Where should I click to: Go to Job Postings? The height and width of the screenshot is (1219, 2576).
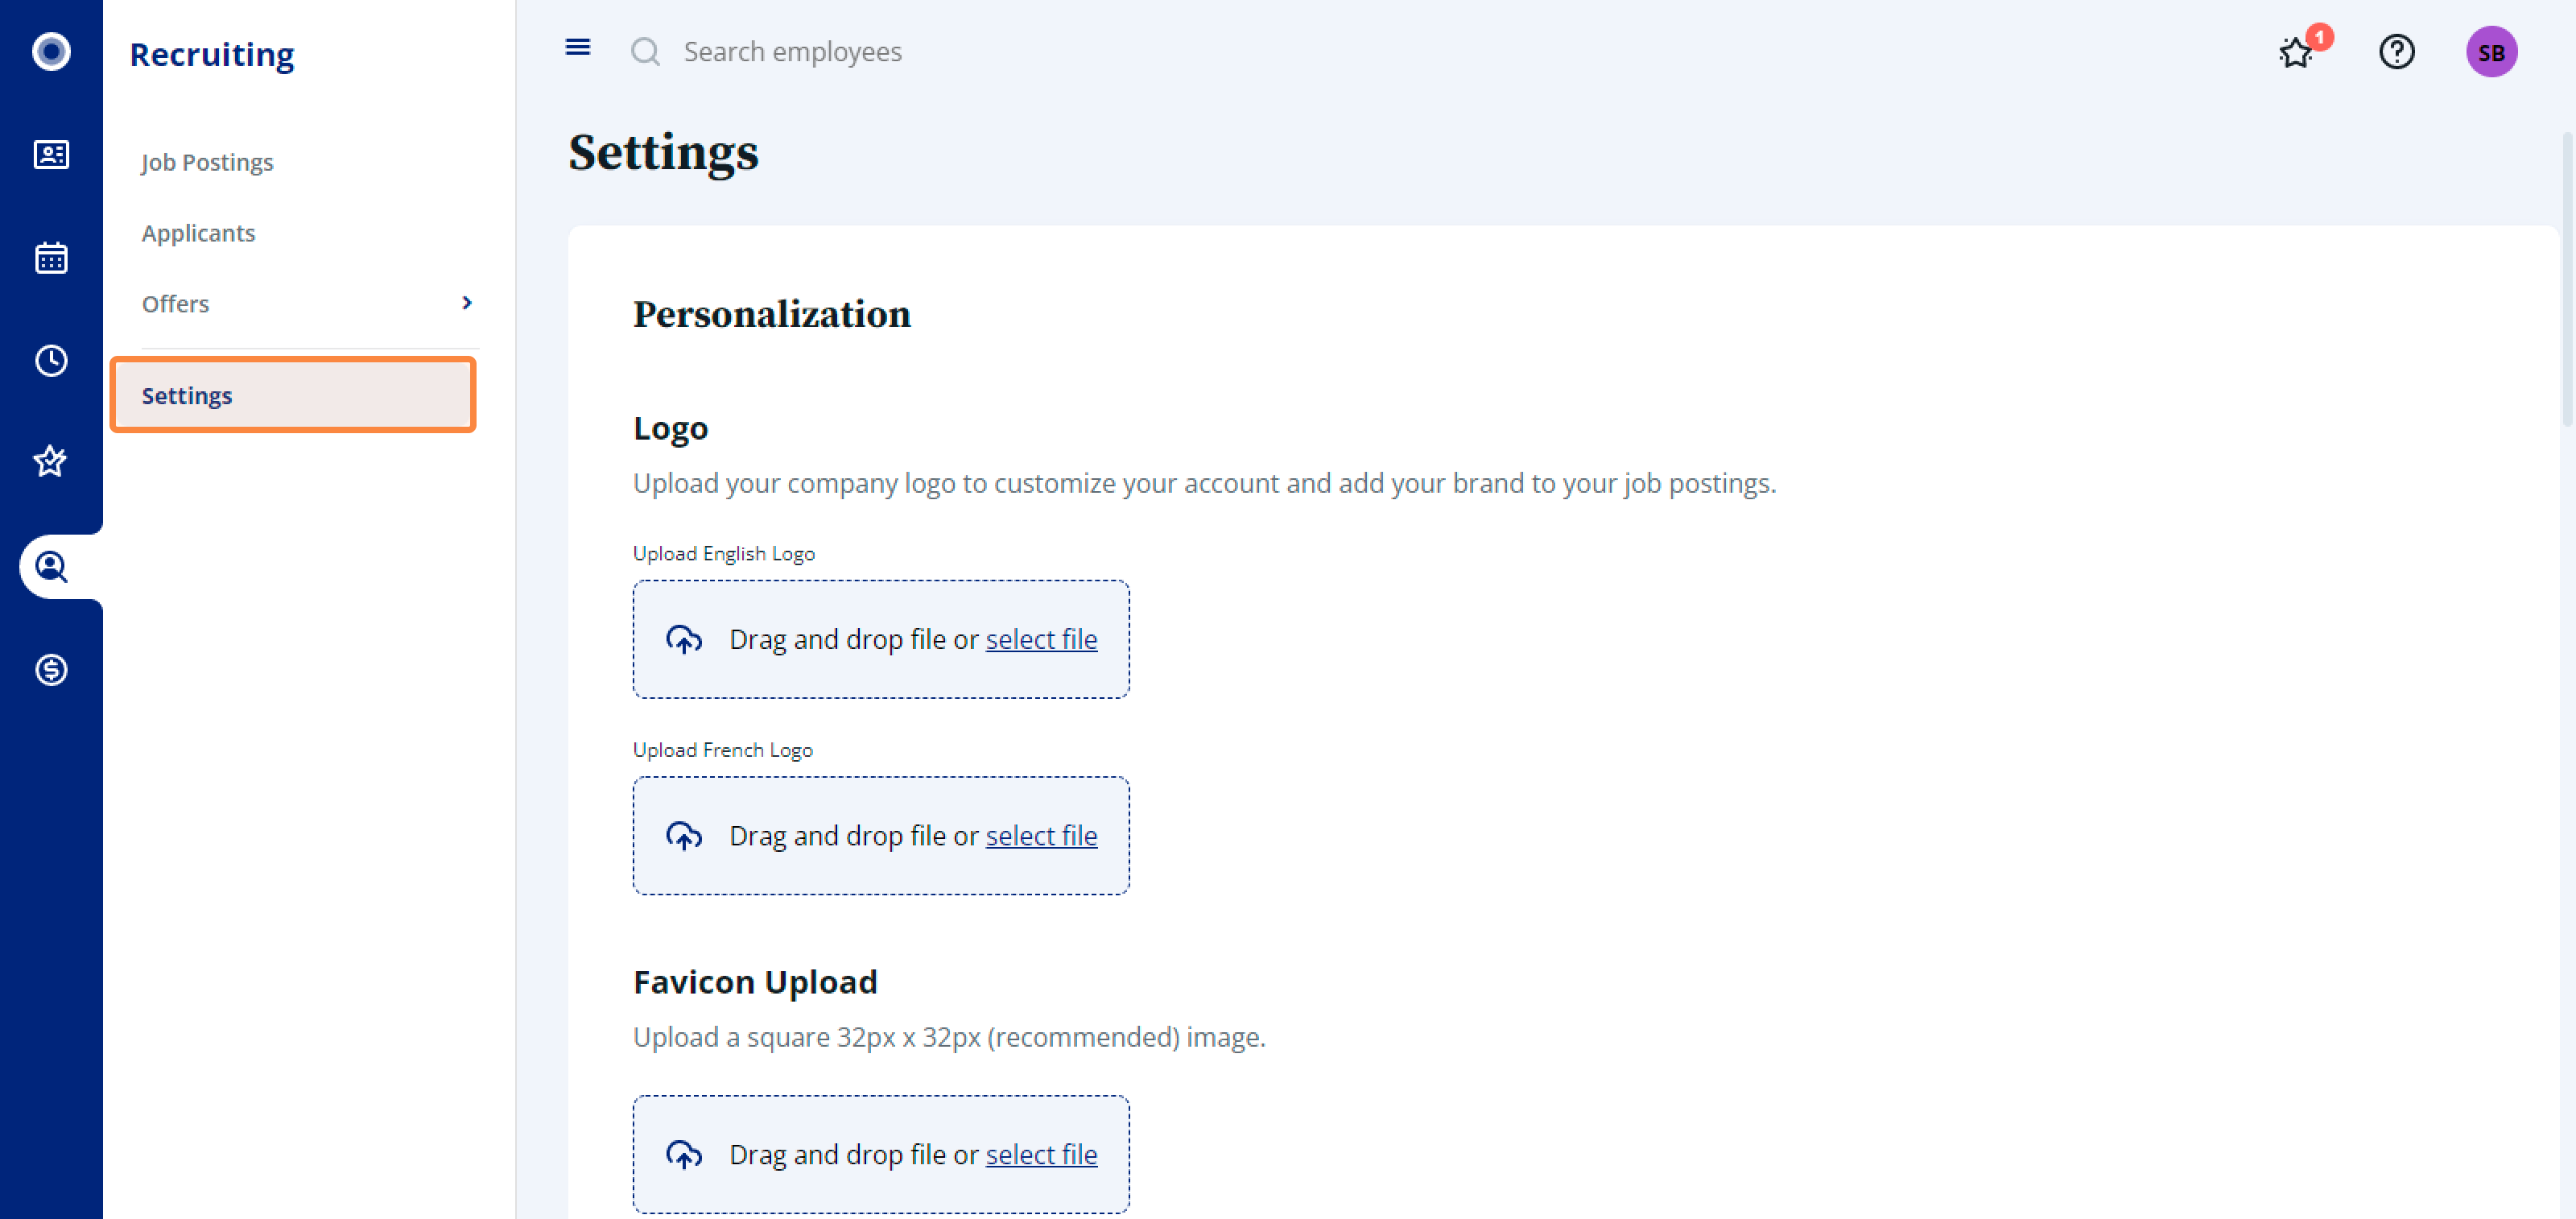pyautogui.click(x=207, y=162)
